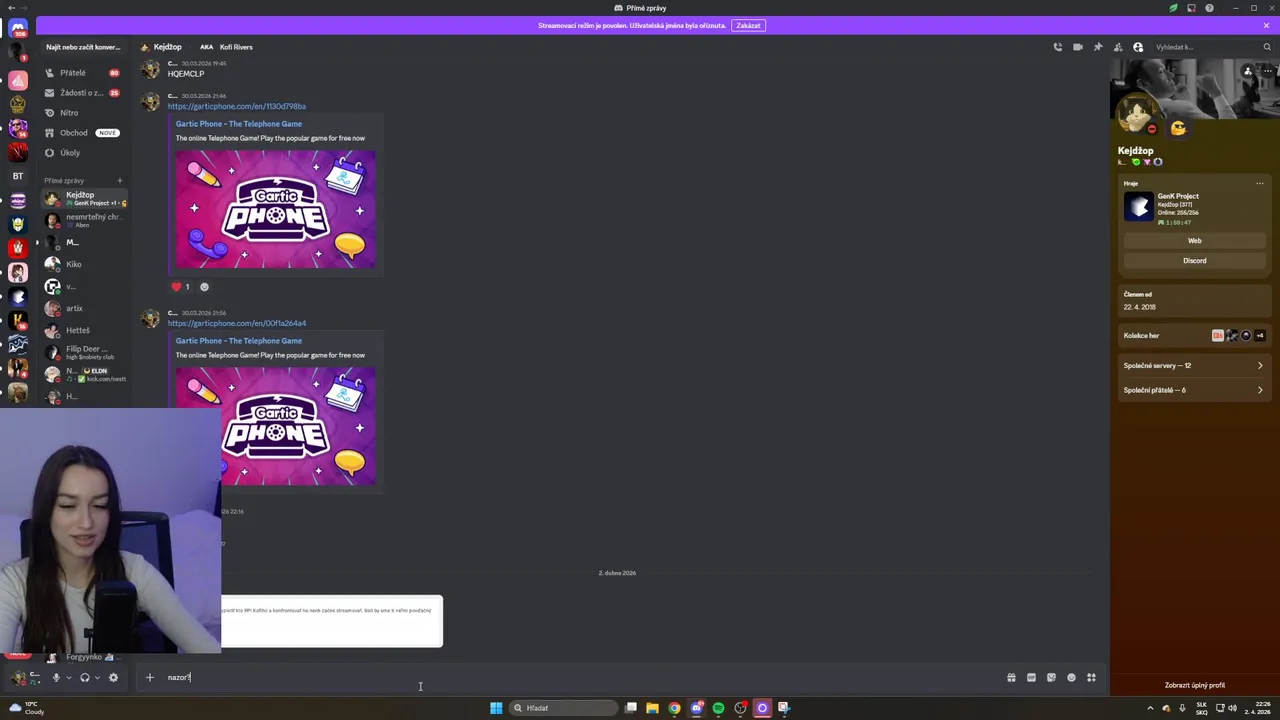
Task: Open attachment plus button in message box
Action: (149, 677)
